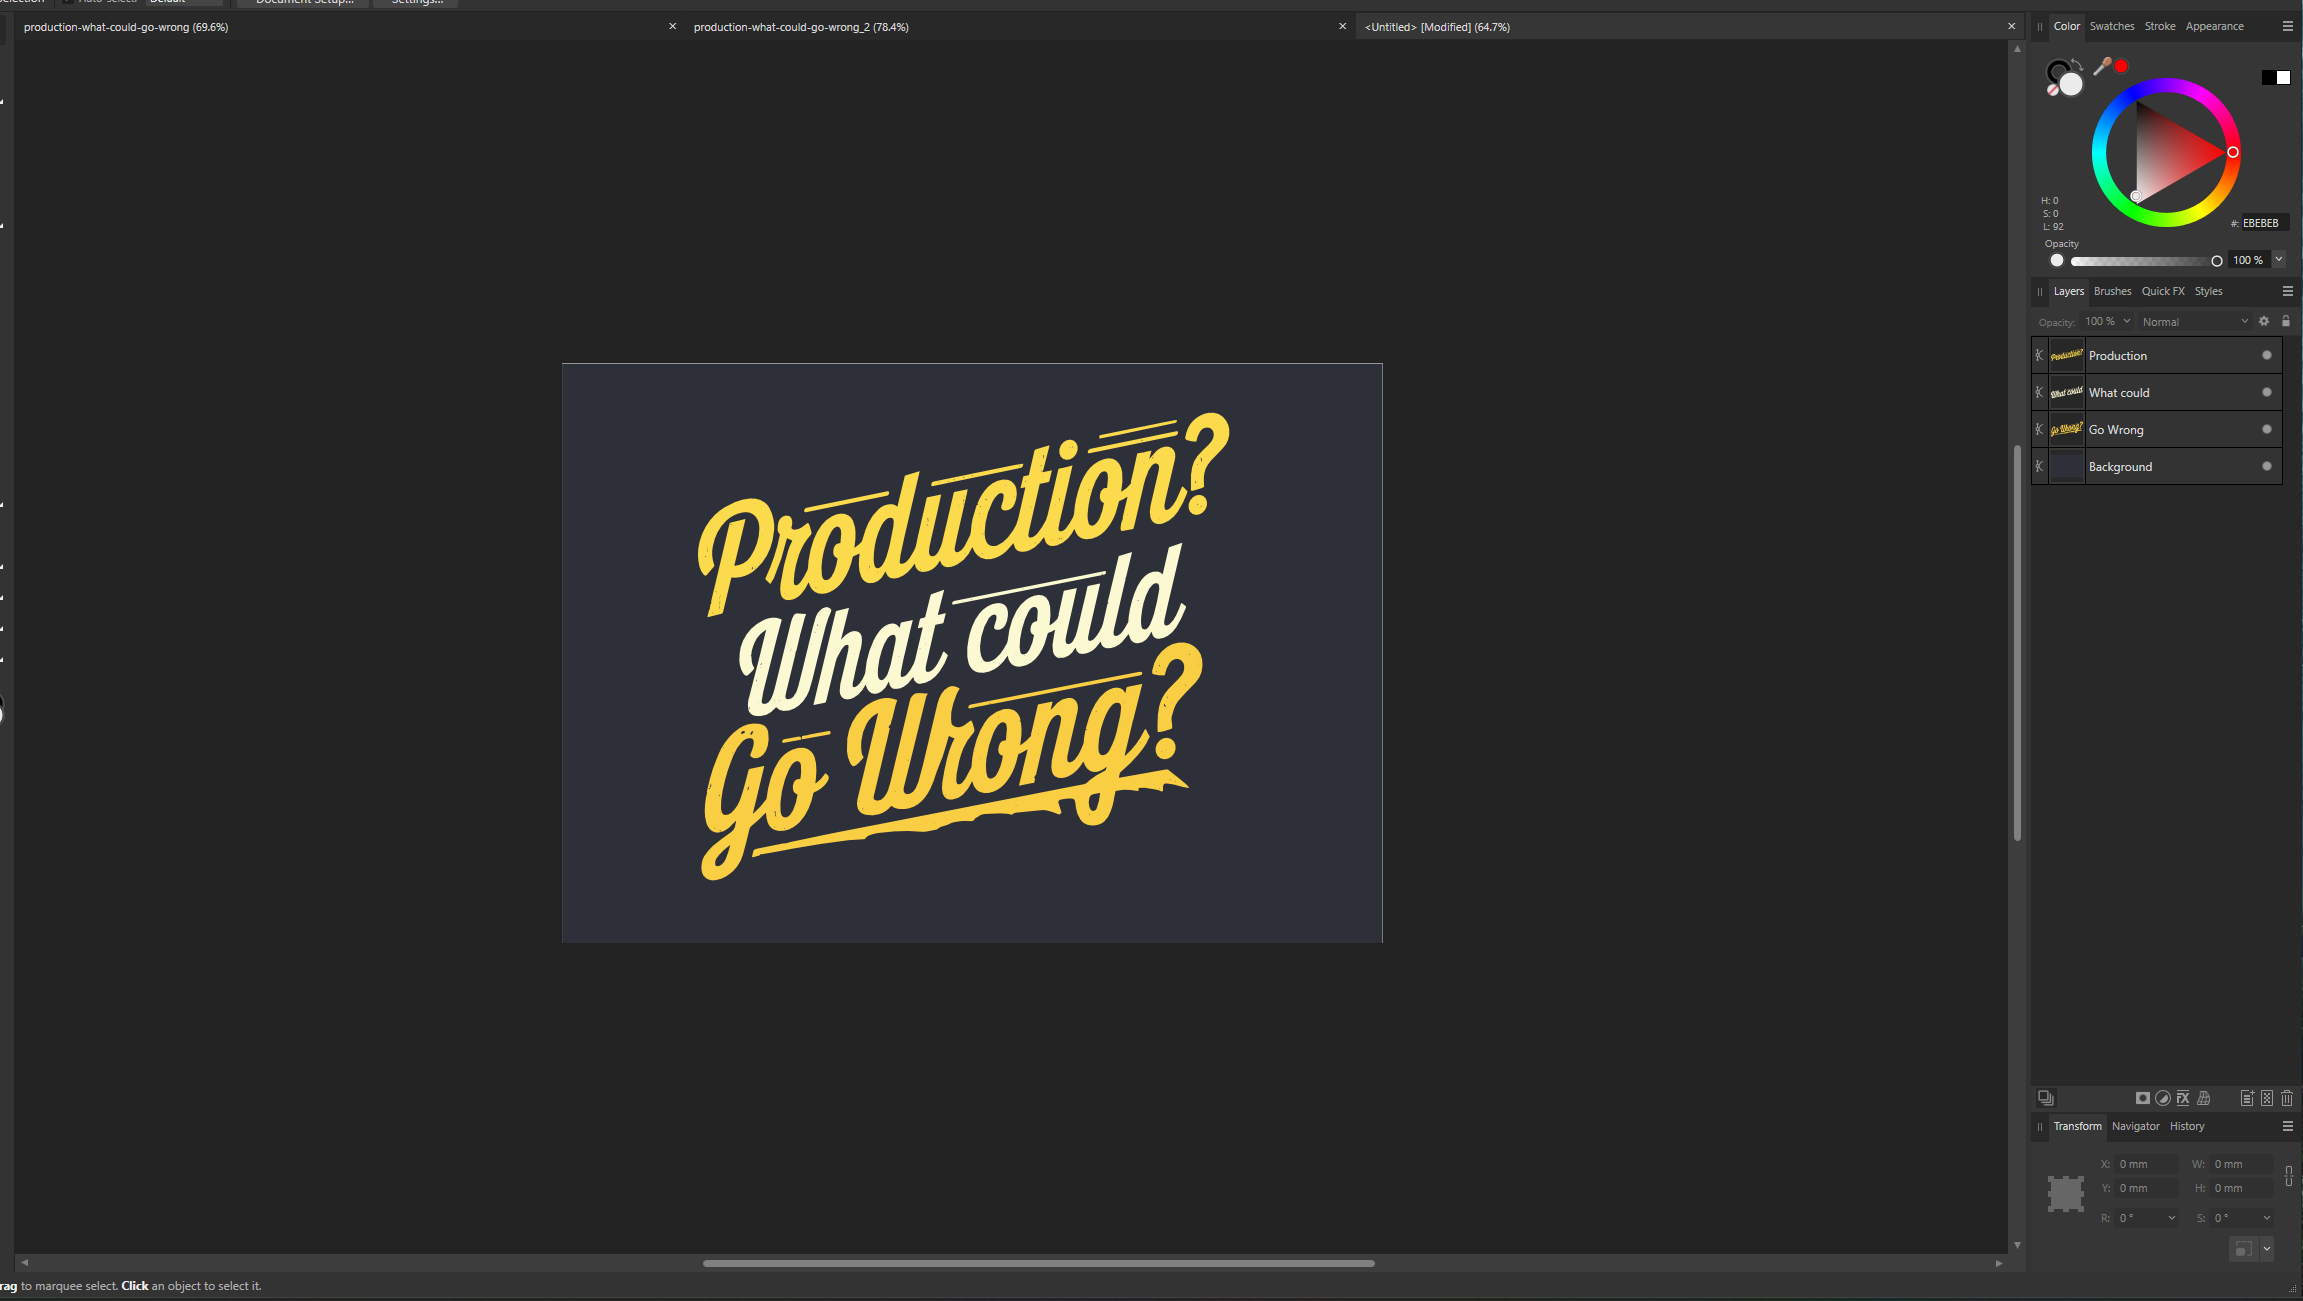
Task: Click the color opacity slider handle
Action: click(x=2217, y=261)
